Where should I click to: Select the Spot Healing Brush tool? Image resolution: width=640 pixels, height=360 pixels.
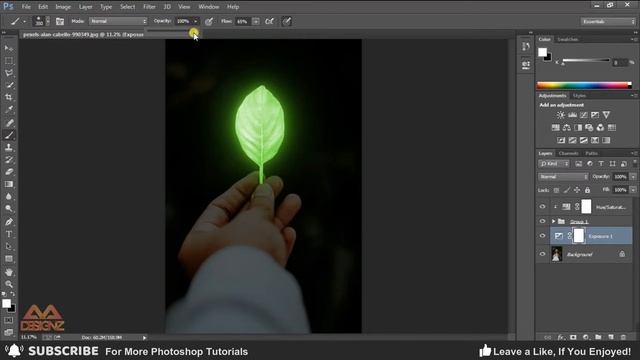[x=9, y=123]
